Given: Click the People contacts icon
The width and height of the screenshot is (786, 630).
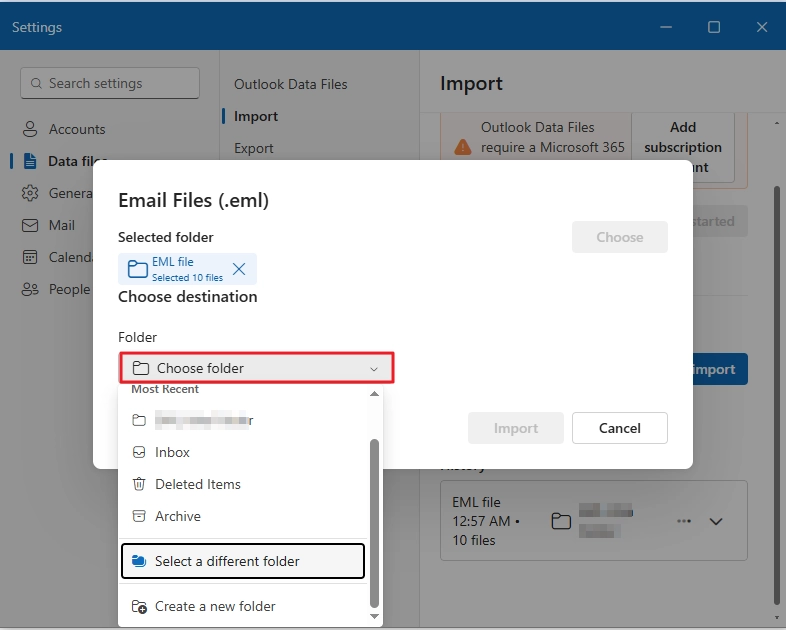Looking at the screenshot, I should point(30,290).
